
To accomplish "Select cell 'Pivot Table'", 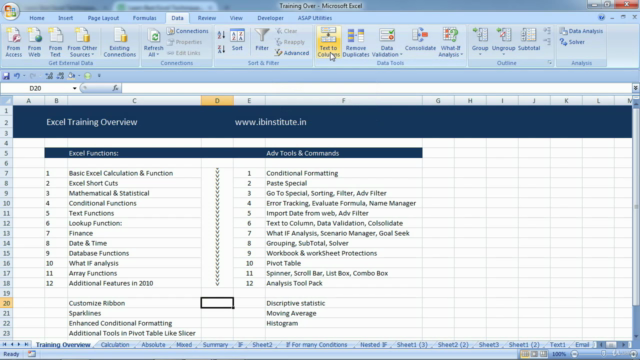I will 344,263.
